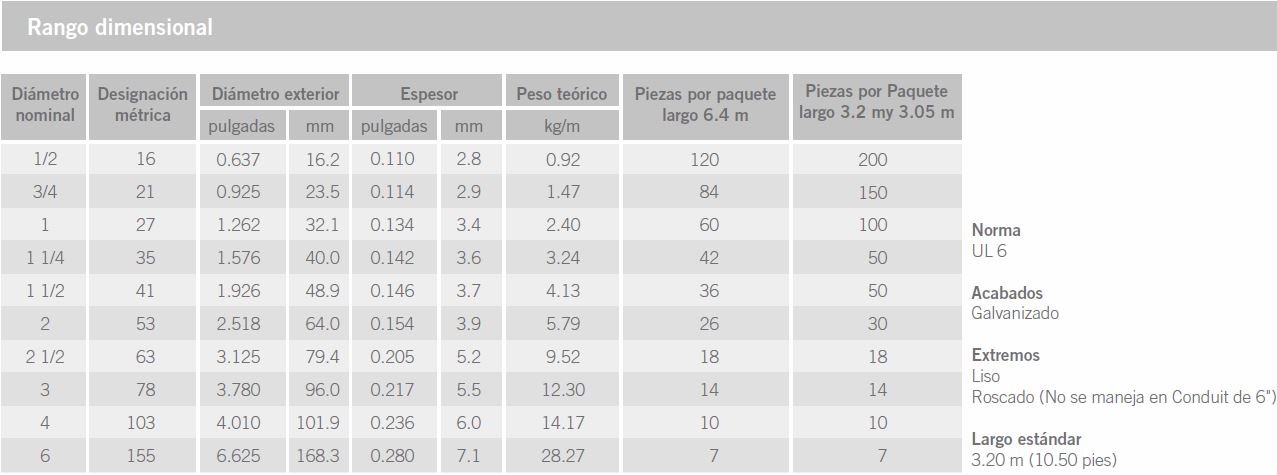Click the metric designation 103 cell
Viewport: 1277px width, 475px height.
tap(143, 423)
